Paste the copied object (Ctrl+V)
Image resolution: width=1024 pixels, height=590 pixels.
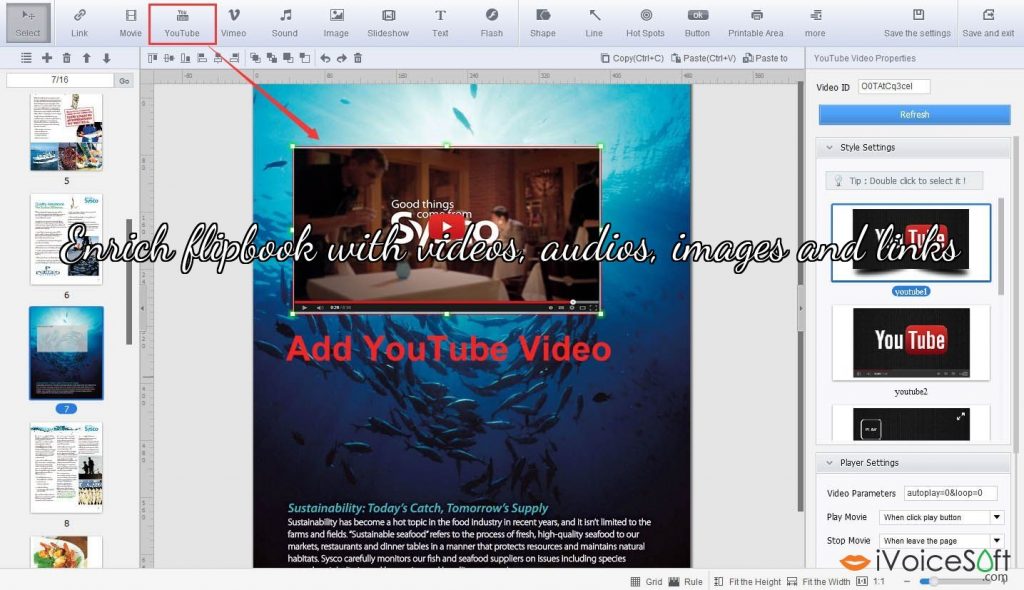pos(703,58)
